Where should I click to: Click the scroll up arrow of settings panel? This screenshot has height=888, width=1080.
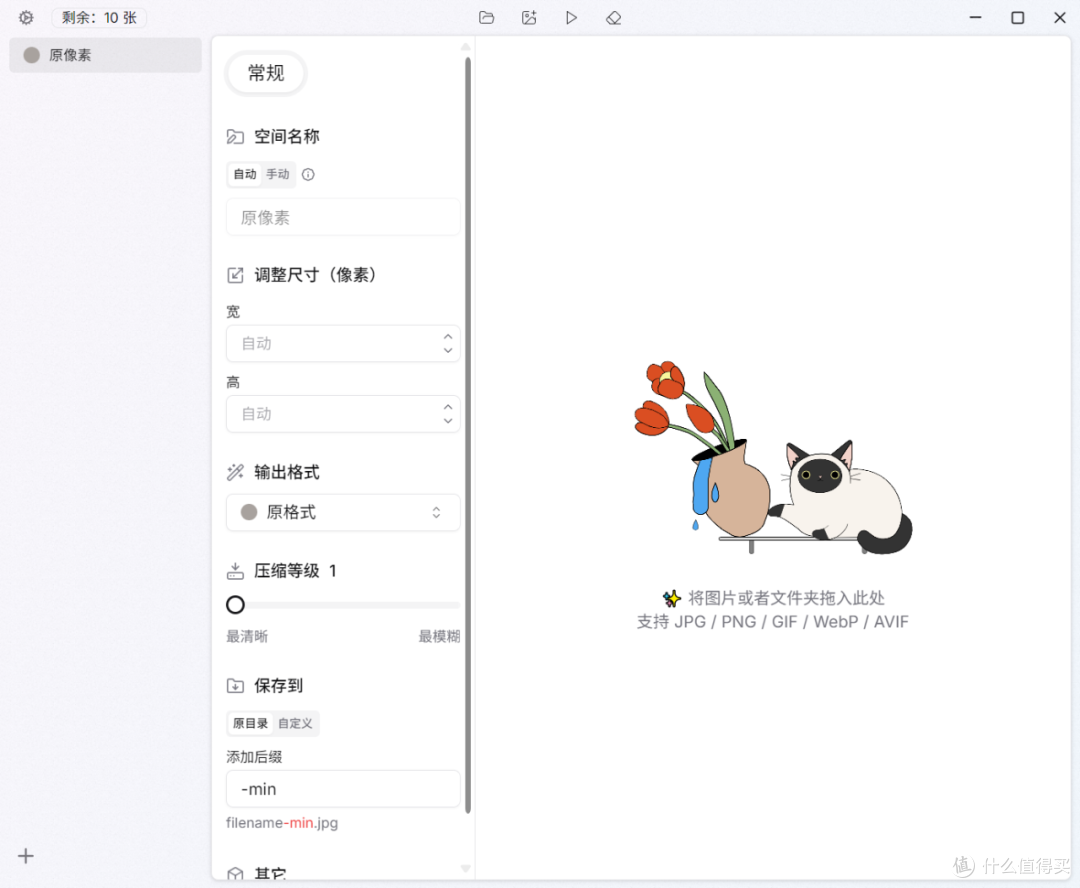click(x=466, y=47)
